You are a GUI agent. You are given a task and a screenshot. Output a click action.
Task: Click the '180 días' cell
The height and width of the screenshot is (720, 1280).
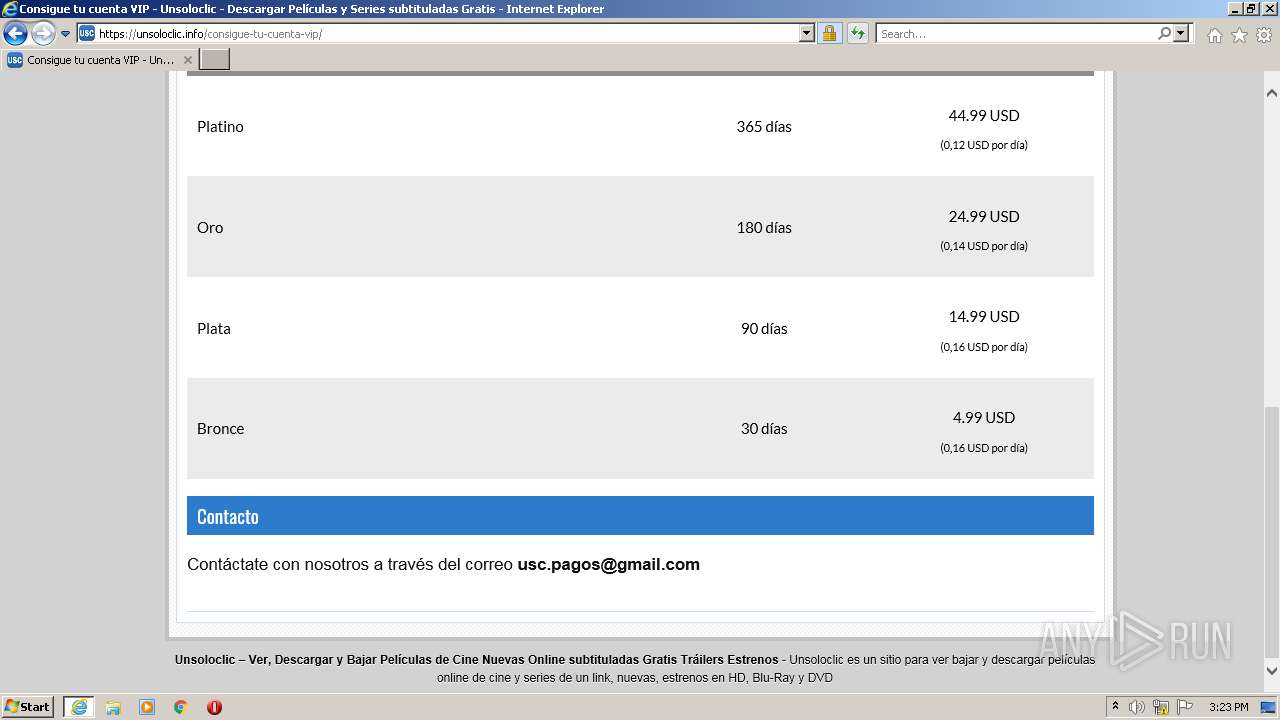coord(764,228)
